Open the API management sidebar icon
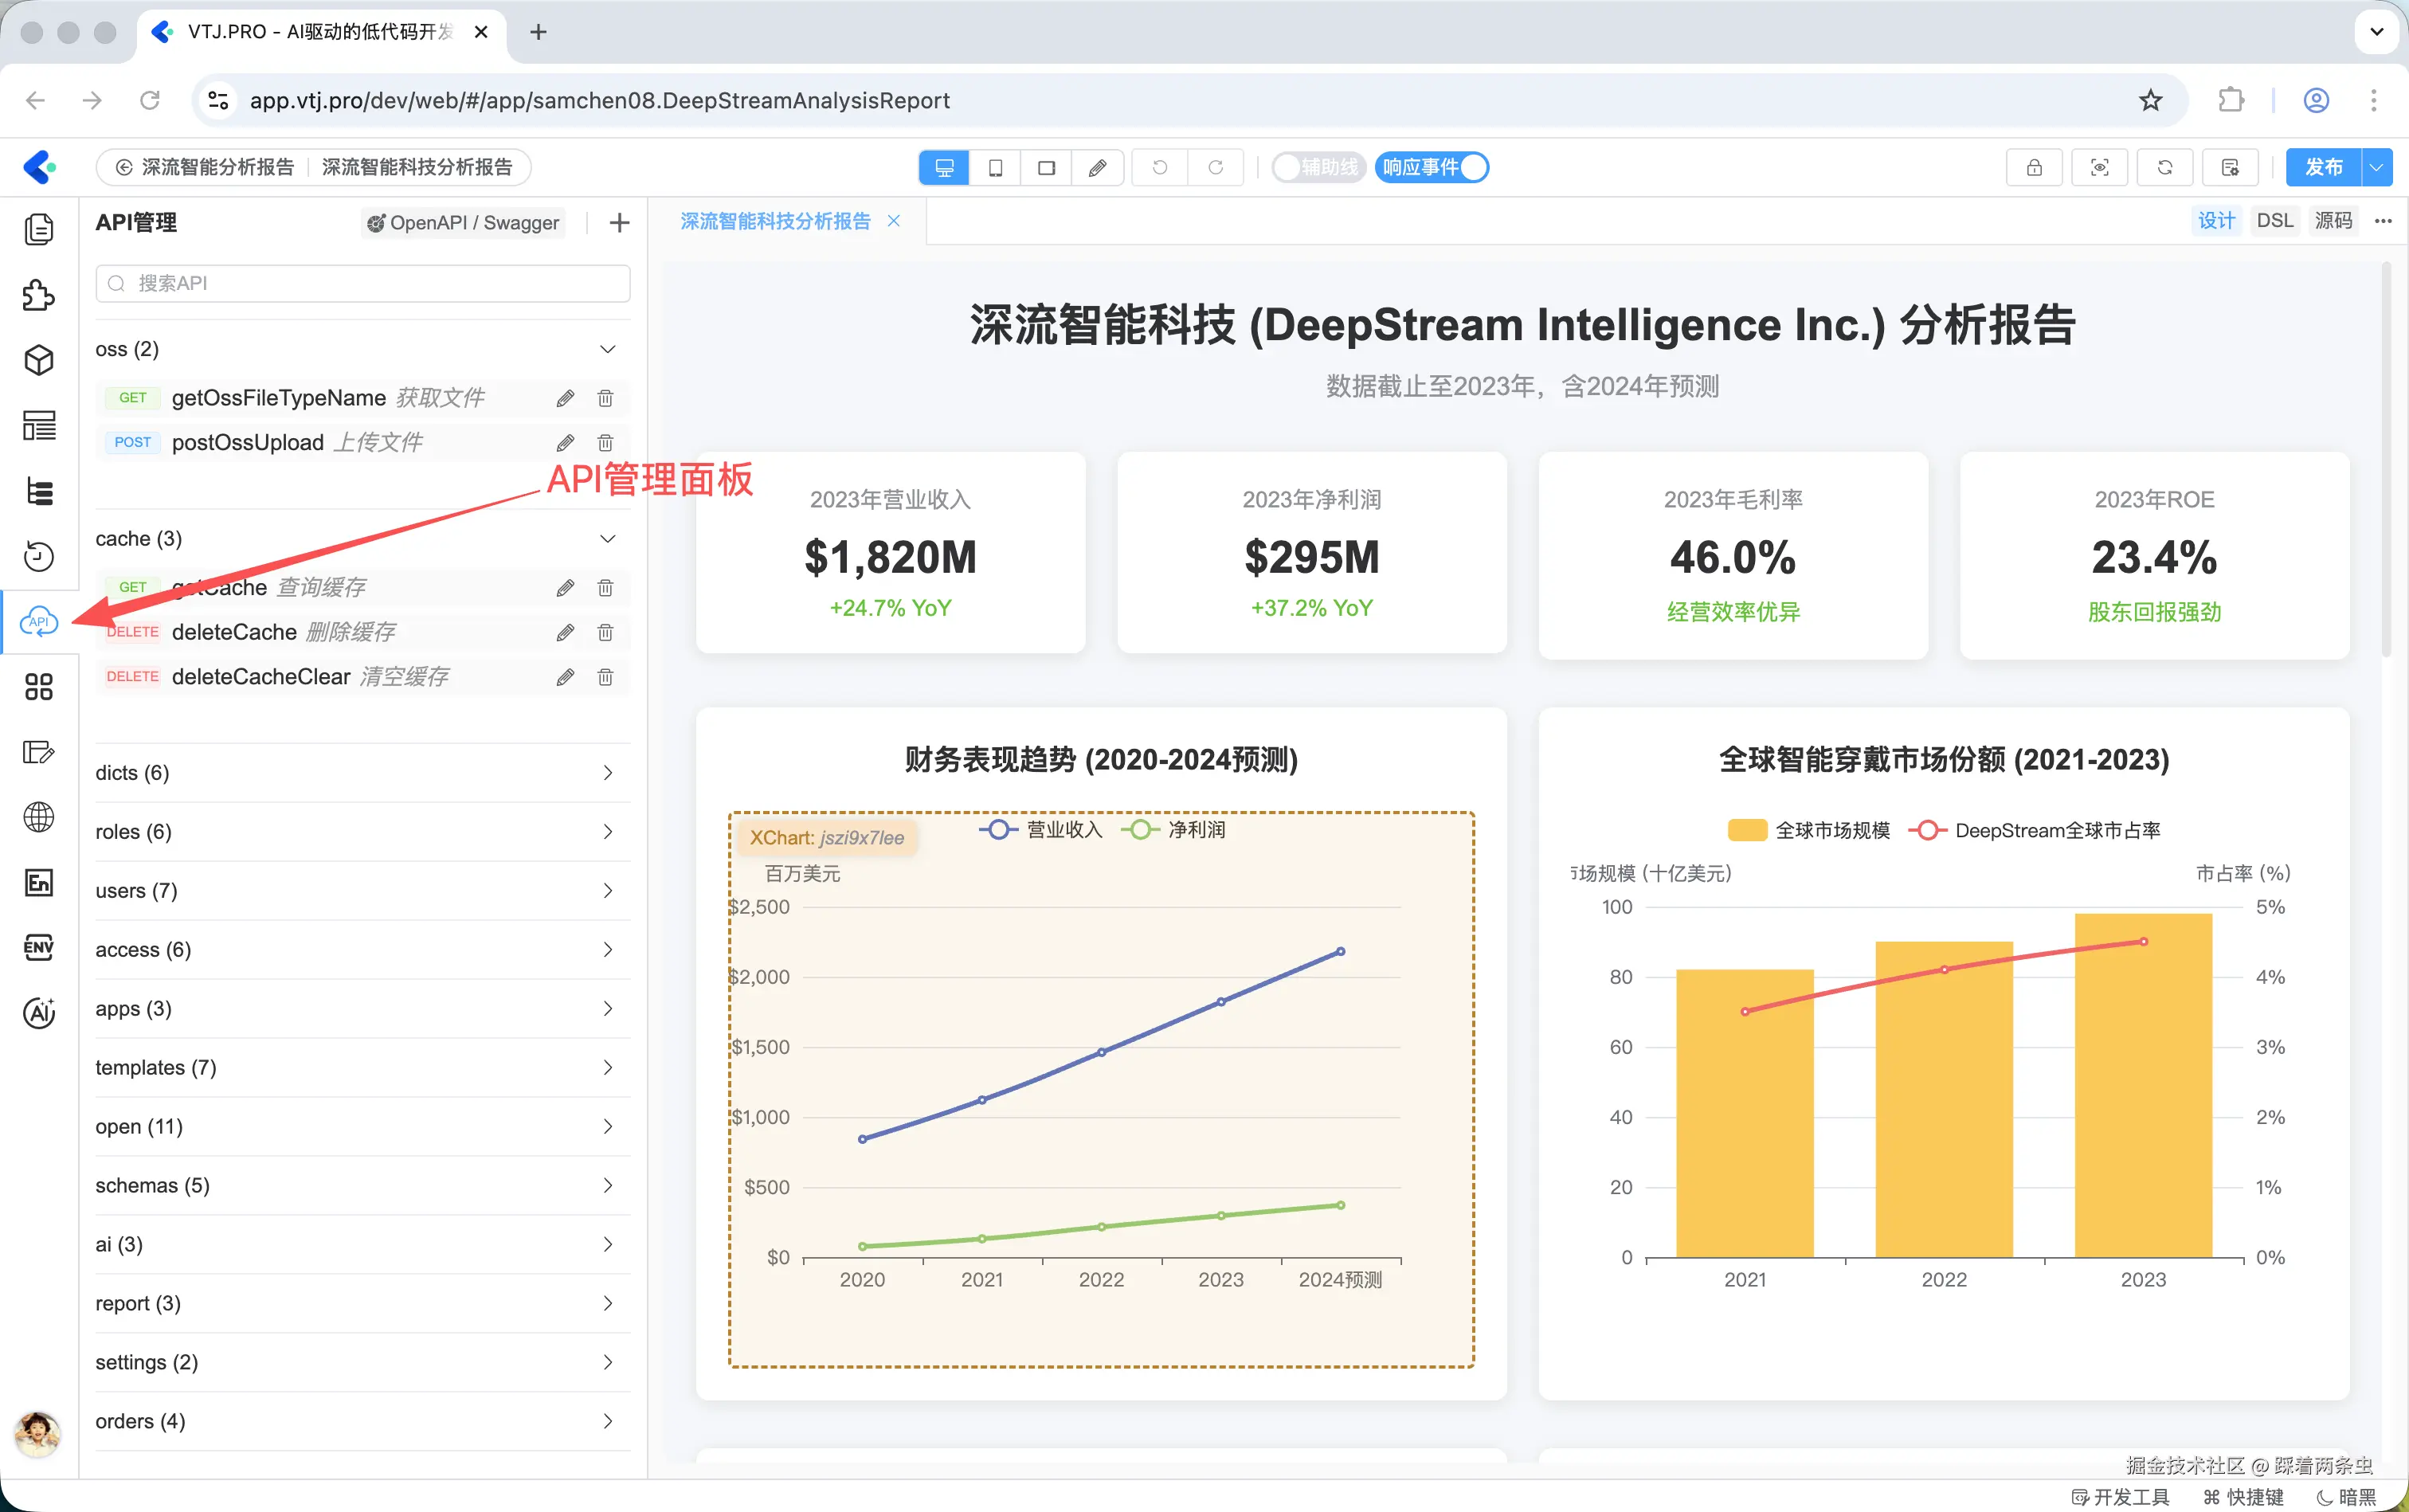Screen dimensions: 2409x1512 point(39,621)
